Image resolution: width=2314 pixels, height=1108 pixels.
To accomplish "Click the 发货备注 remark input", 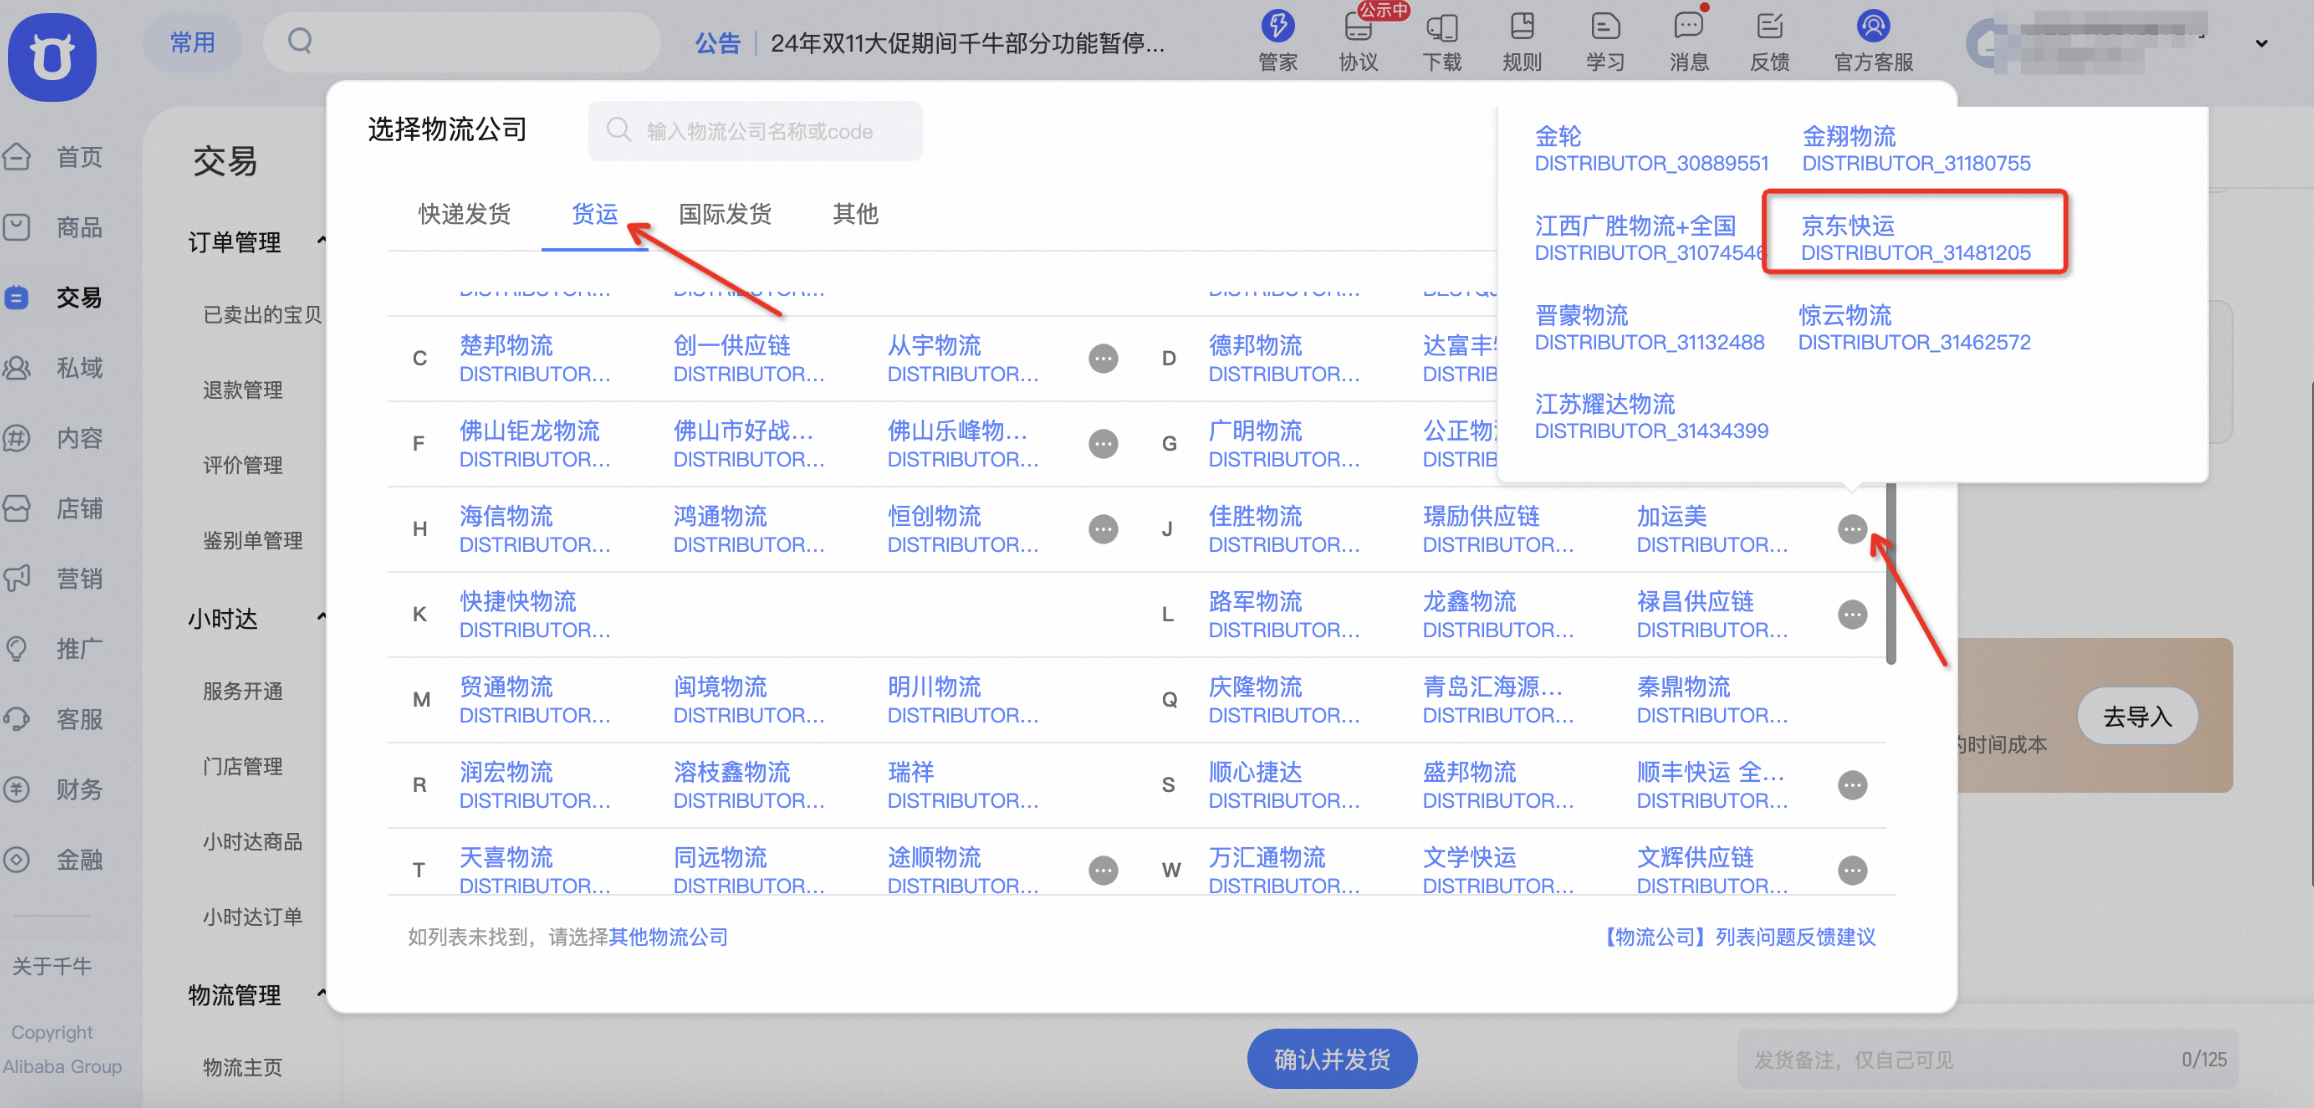I will coord(1988,1059).
